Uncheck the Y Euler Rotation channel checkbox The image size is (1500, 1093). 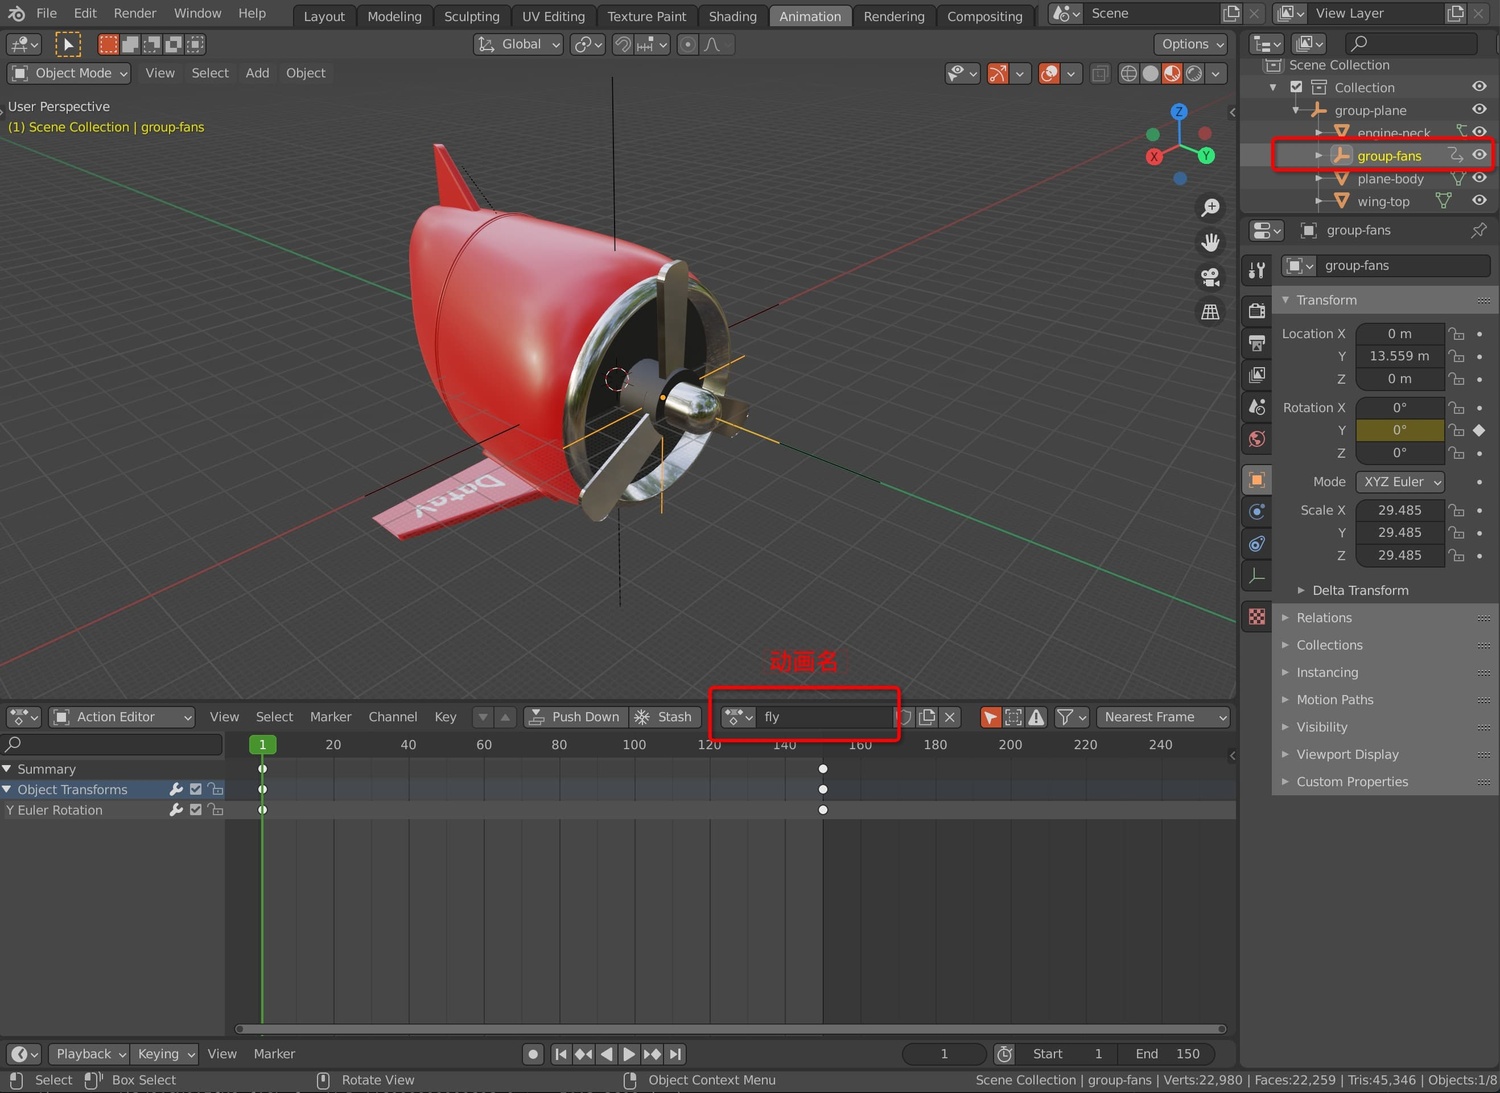196,810
